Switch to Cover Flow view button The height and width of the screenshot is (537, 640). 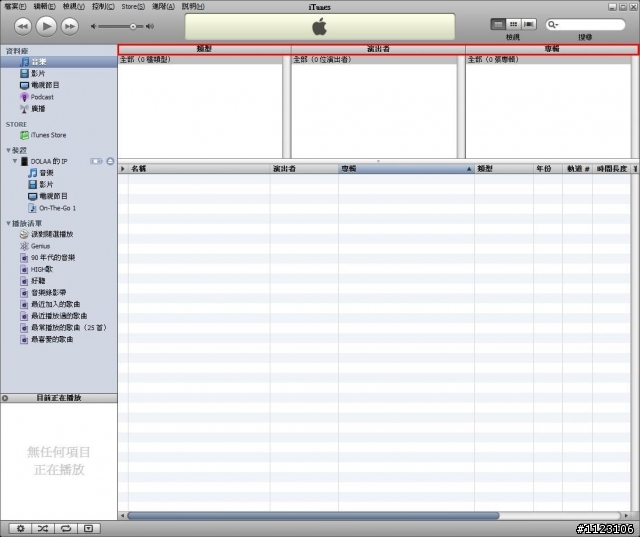tap(529, 24)
